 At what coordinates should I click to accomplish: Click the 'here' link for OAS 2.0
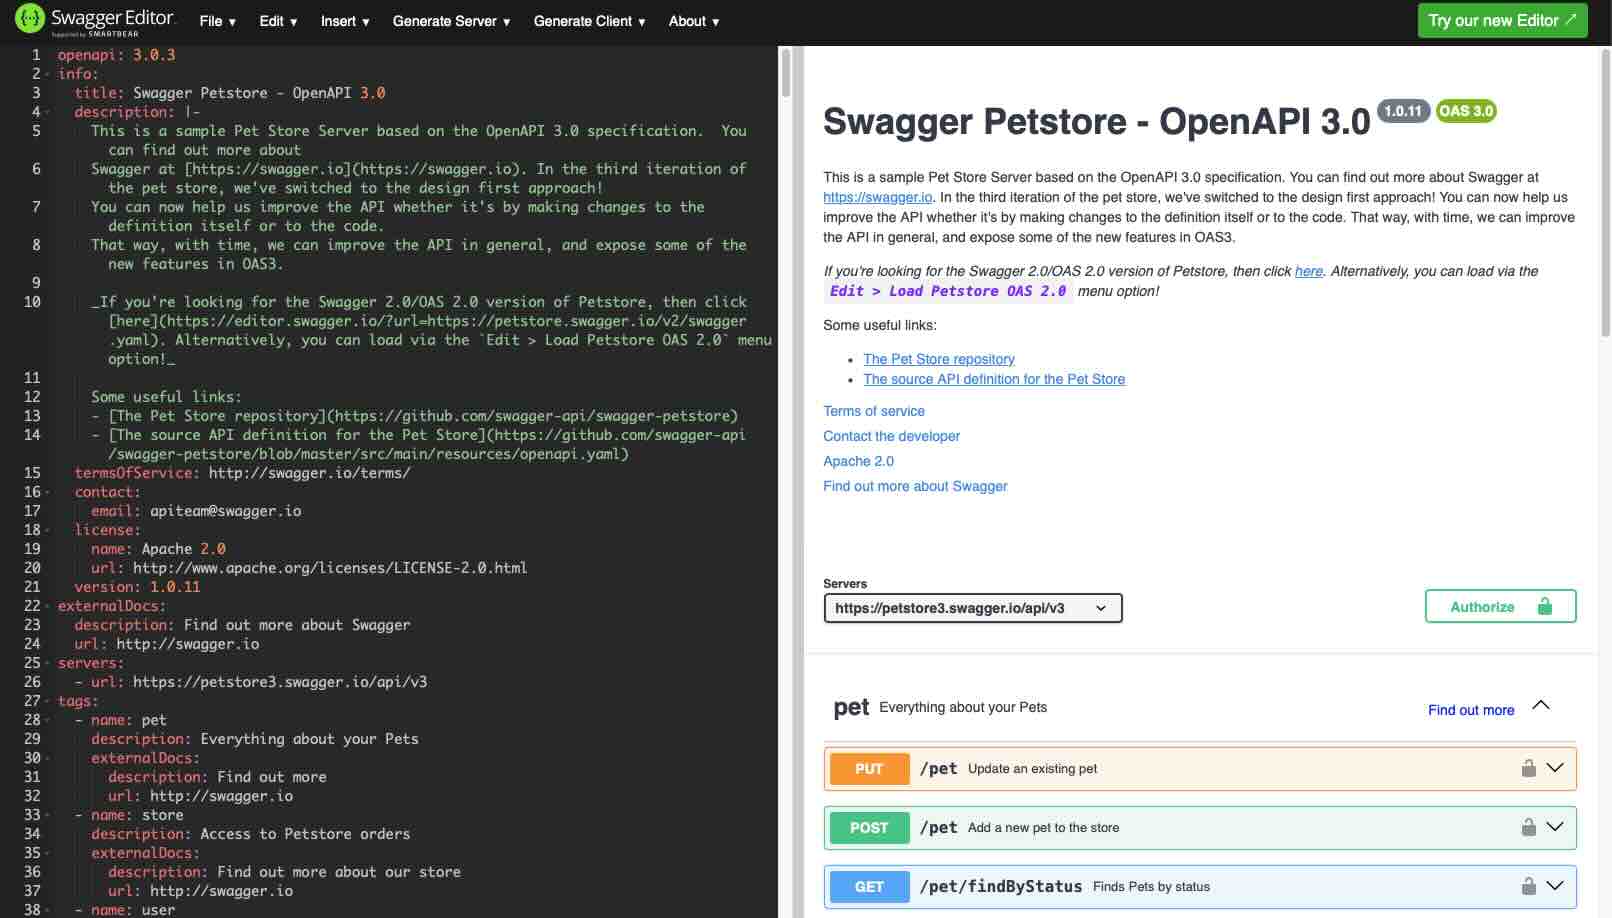tap(1308, 271)
